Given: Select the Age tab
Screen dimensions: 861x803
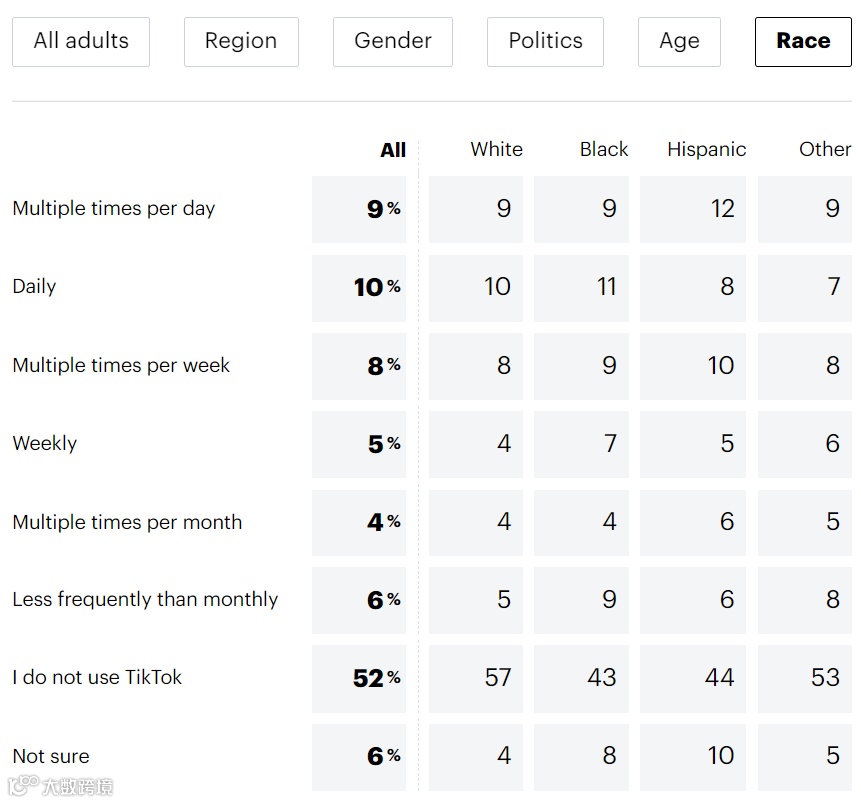Looking at the screenshot, I should [679, 41].
